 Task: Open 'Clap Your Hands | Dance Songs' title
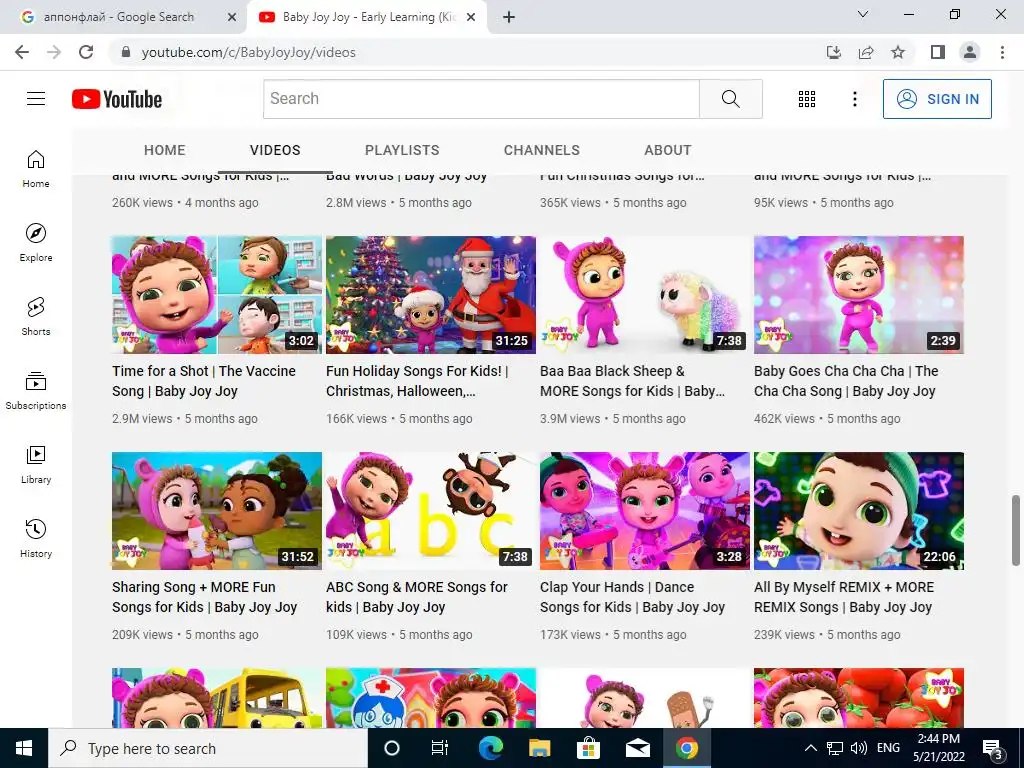(x=632, y=597)
